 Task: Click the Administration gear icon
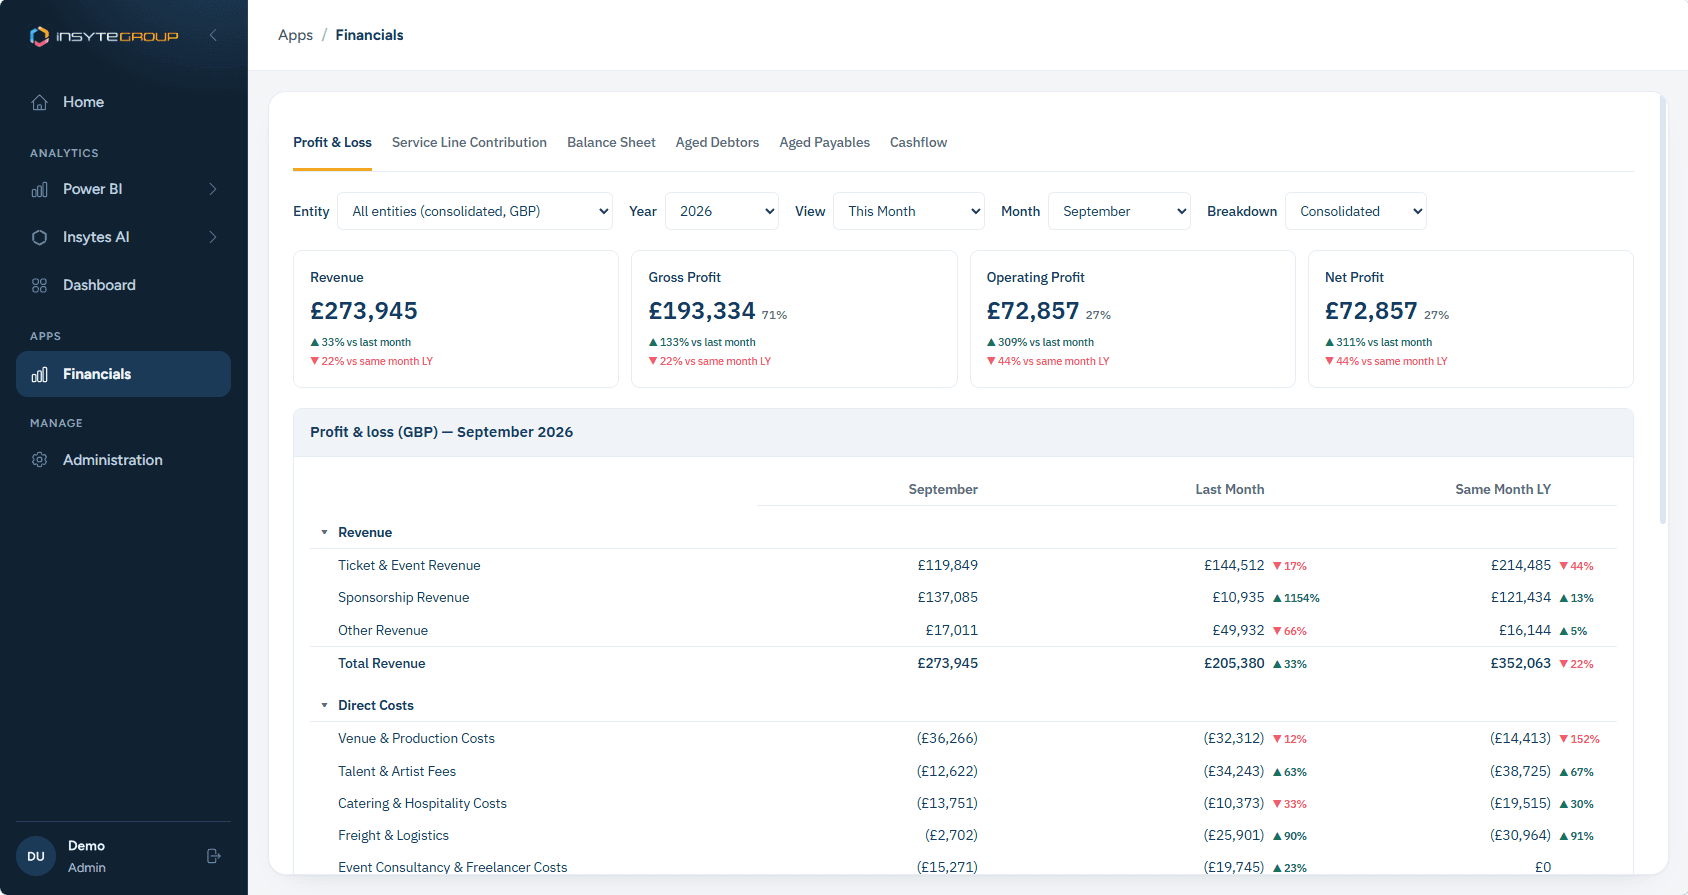pyautogui.click(x=40, y=460)
